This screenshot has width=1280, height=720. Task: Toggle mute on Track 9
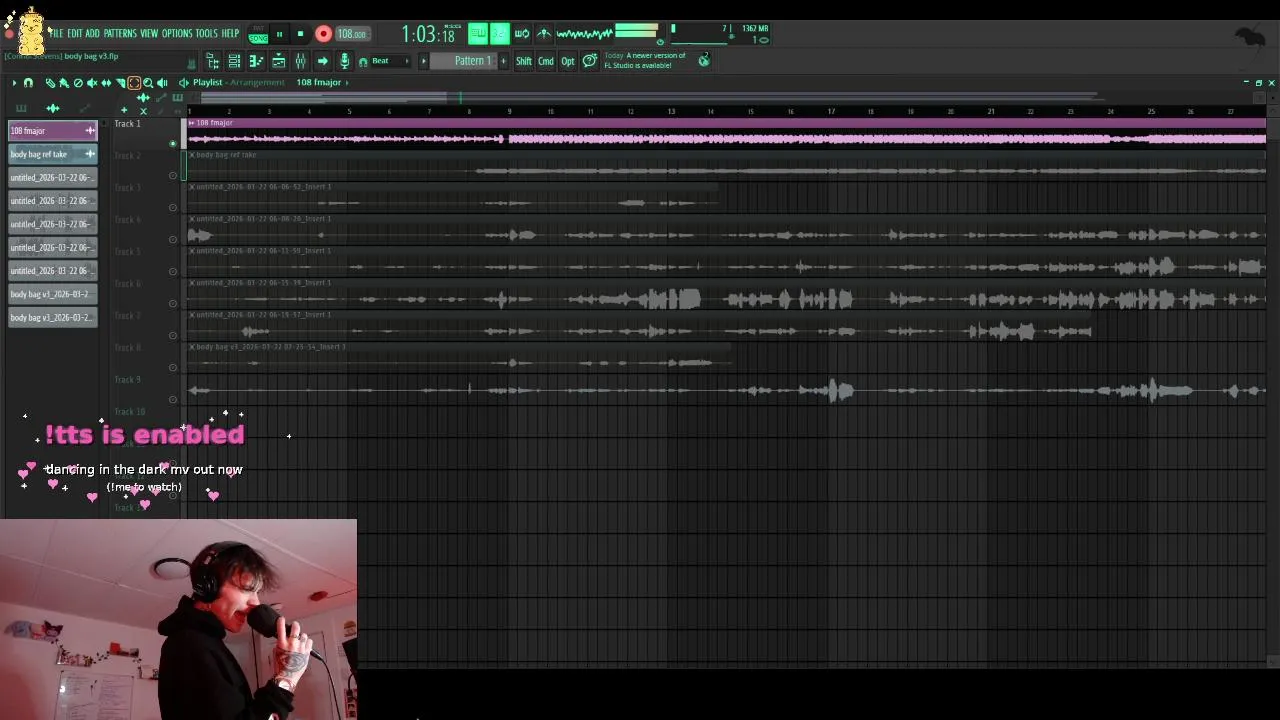(x=173, y=400)
